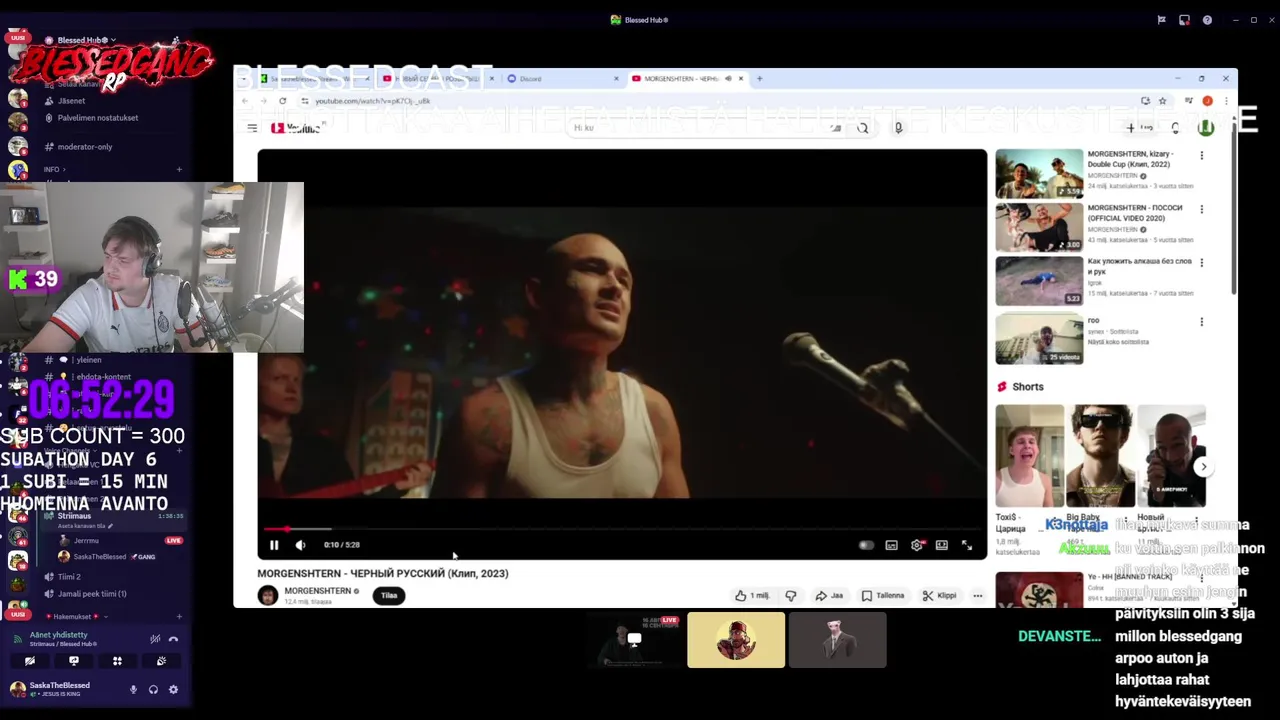Open Toxi$ Царица short

coord(1029,456)
